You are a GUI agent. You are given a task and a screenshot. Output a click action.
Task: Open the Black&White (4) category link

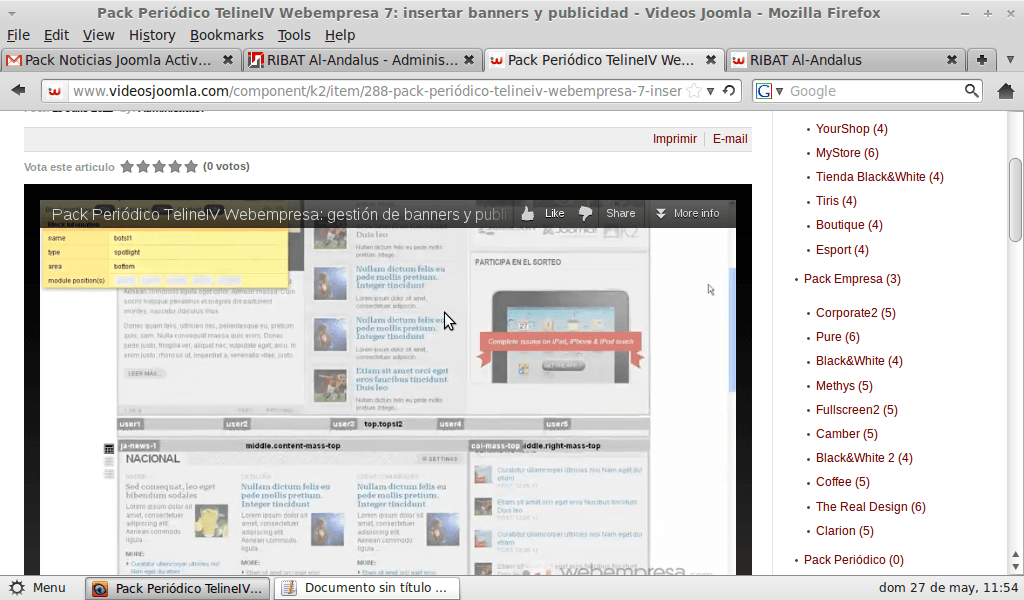pyautogui.click(x=859, y=361)
